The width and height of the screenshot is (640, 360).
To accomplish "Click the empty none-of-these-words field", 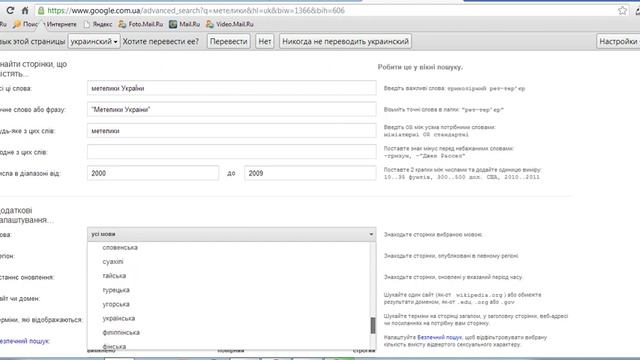I will pos(231,152).
